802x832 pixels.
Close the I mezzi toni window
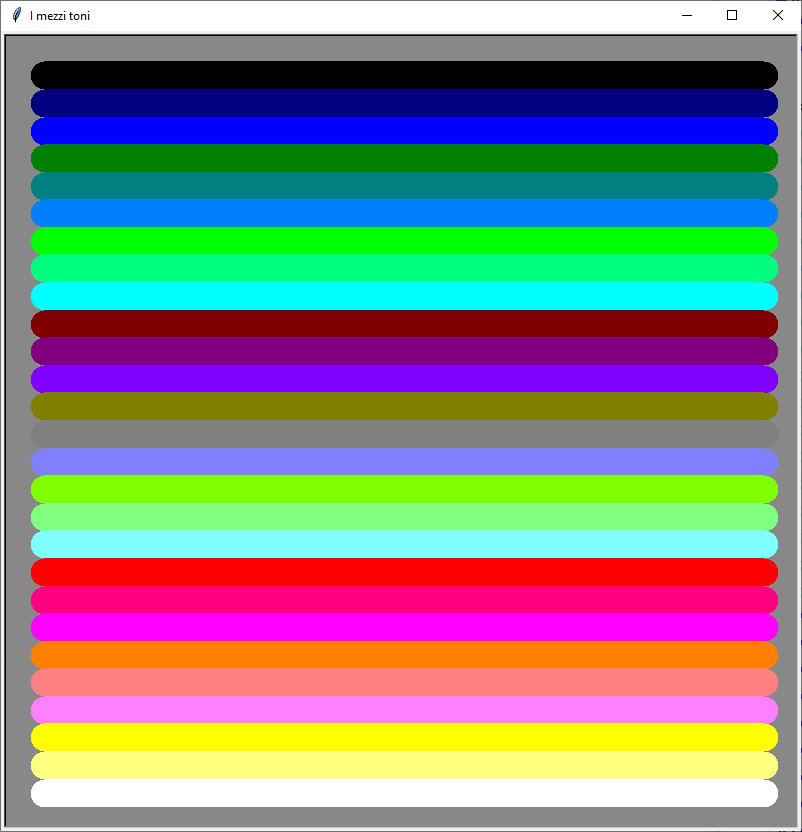[778, 15]
